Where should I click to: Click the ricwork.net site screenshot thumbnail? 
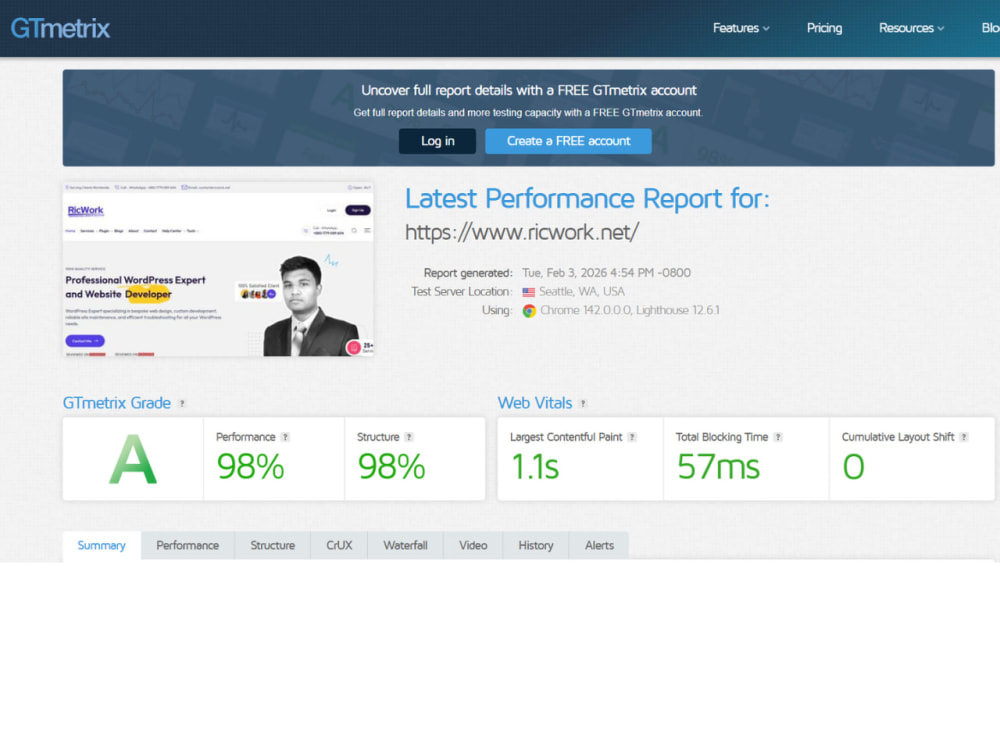[x=218, y=269]
